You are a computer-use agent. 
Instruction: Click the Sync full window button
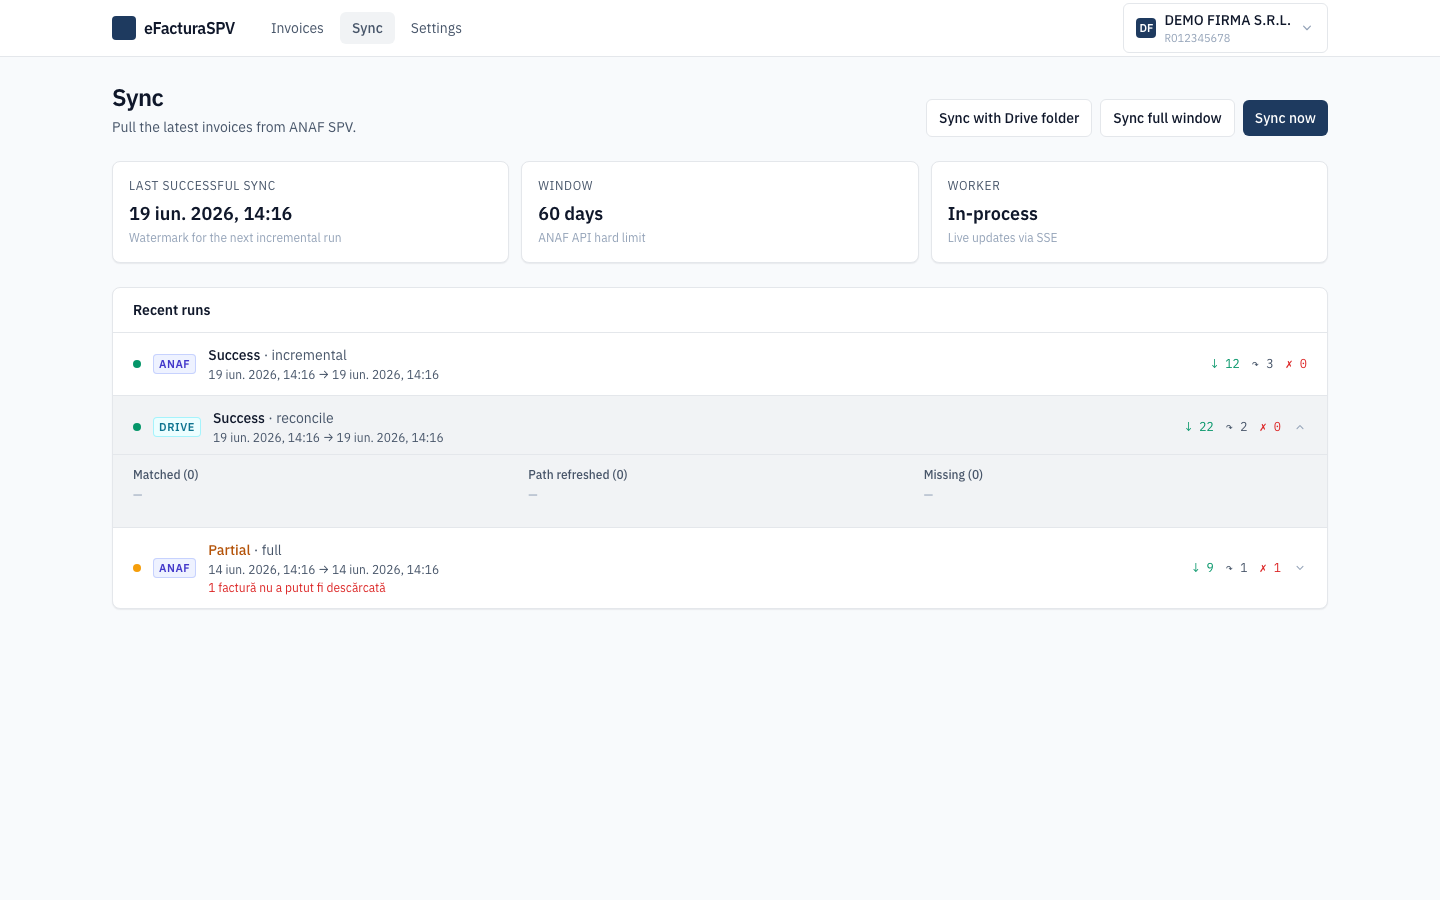(1167, 118)
